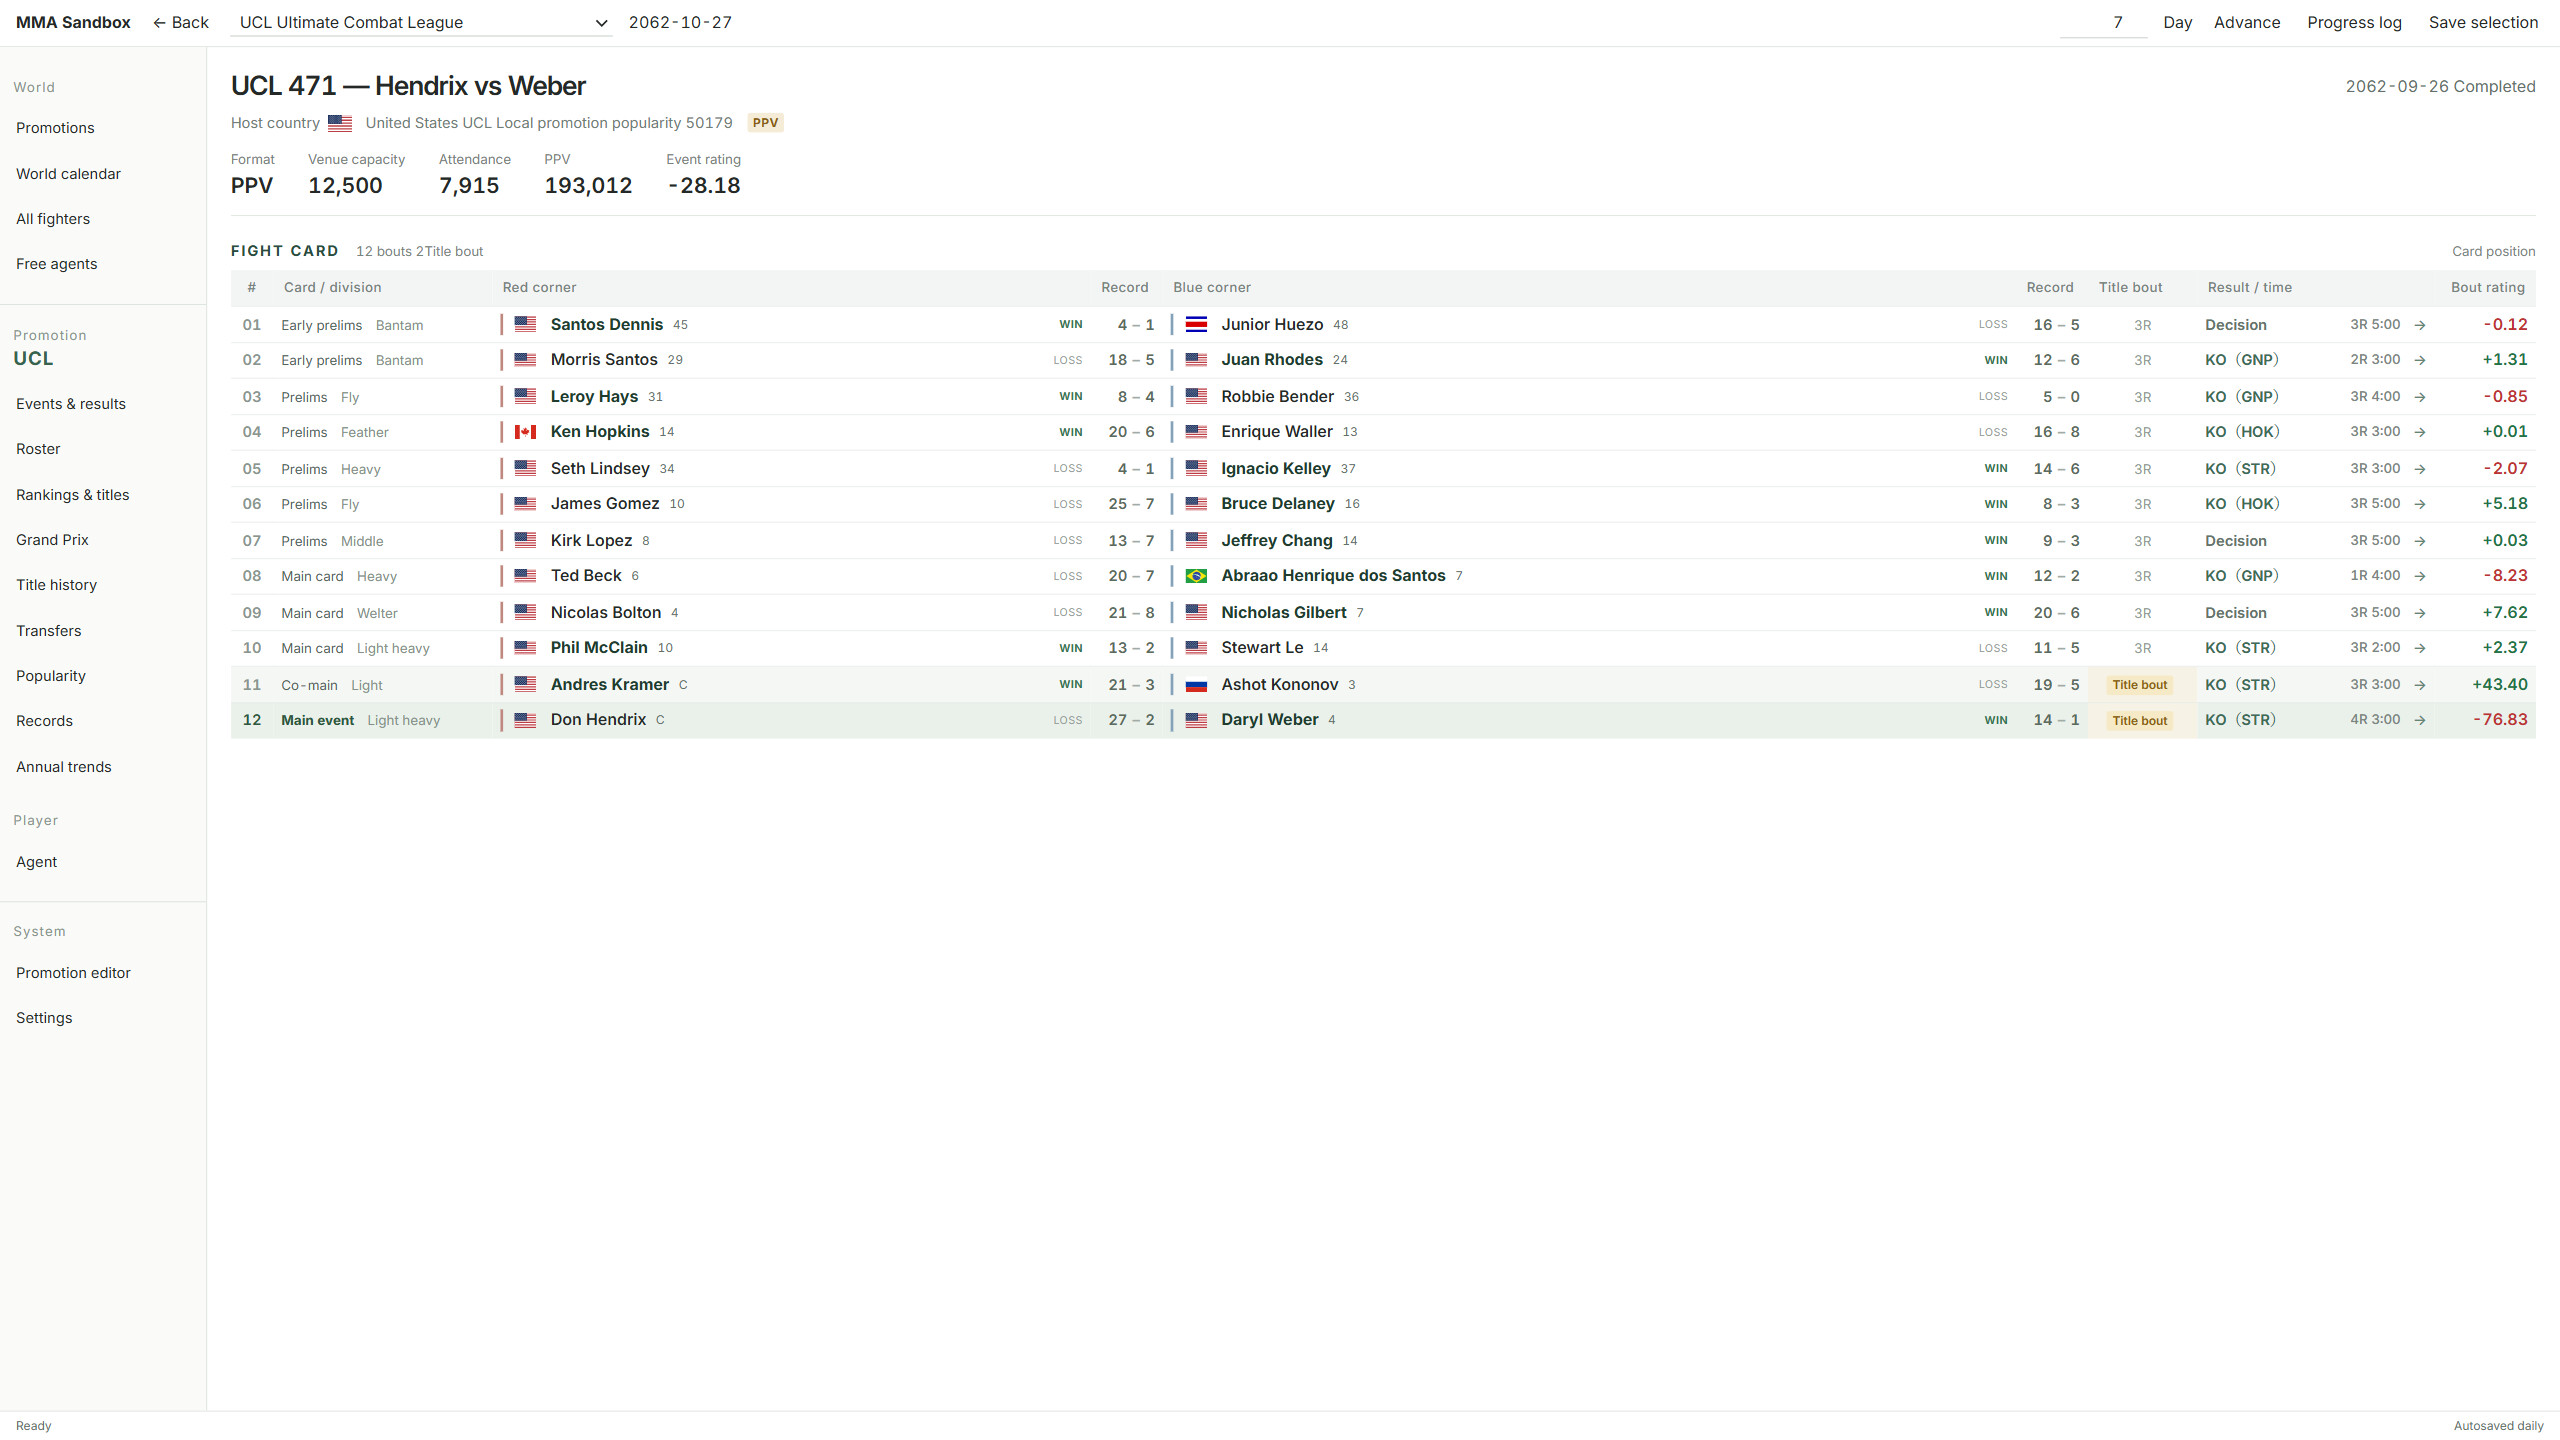Image resolution: width=2560 pixels, height=1440 pixels.
Task: Open bout arrow on Leroy Hays row
Action: (2420, 397)
